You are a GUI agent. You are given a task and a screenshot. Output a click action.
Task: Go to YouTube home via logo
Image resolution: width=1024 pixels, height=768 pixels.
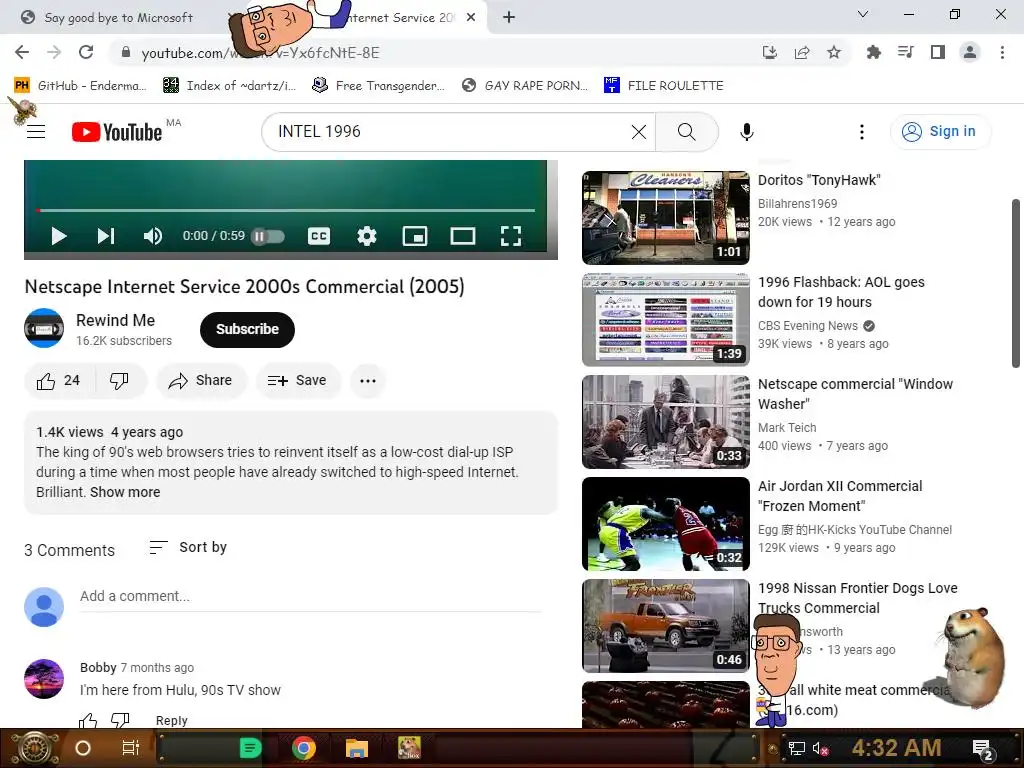click(117, 132)
